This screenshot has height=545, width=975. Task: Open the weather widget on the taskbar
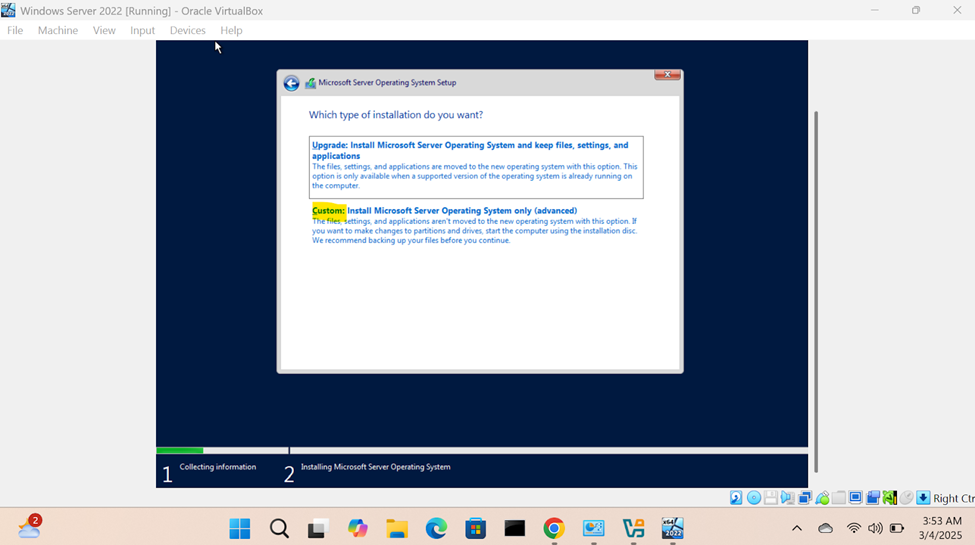pos(29,527)
